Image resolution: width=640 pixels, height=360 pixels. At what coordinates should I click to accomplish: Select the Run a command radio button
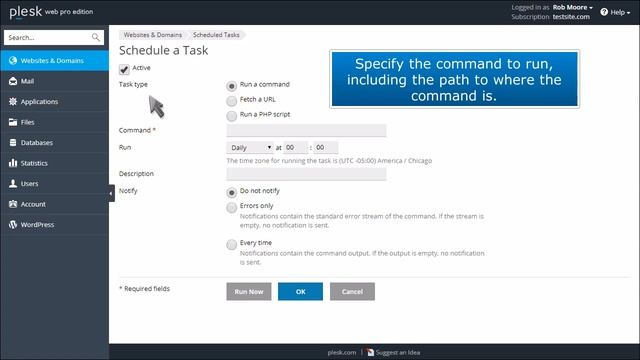pyautogui.click(x=231, y=86)
